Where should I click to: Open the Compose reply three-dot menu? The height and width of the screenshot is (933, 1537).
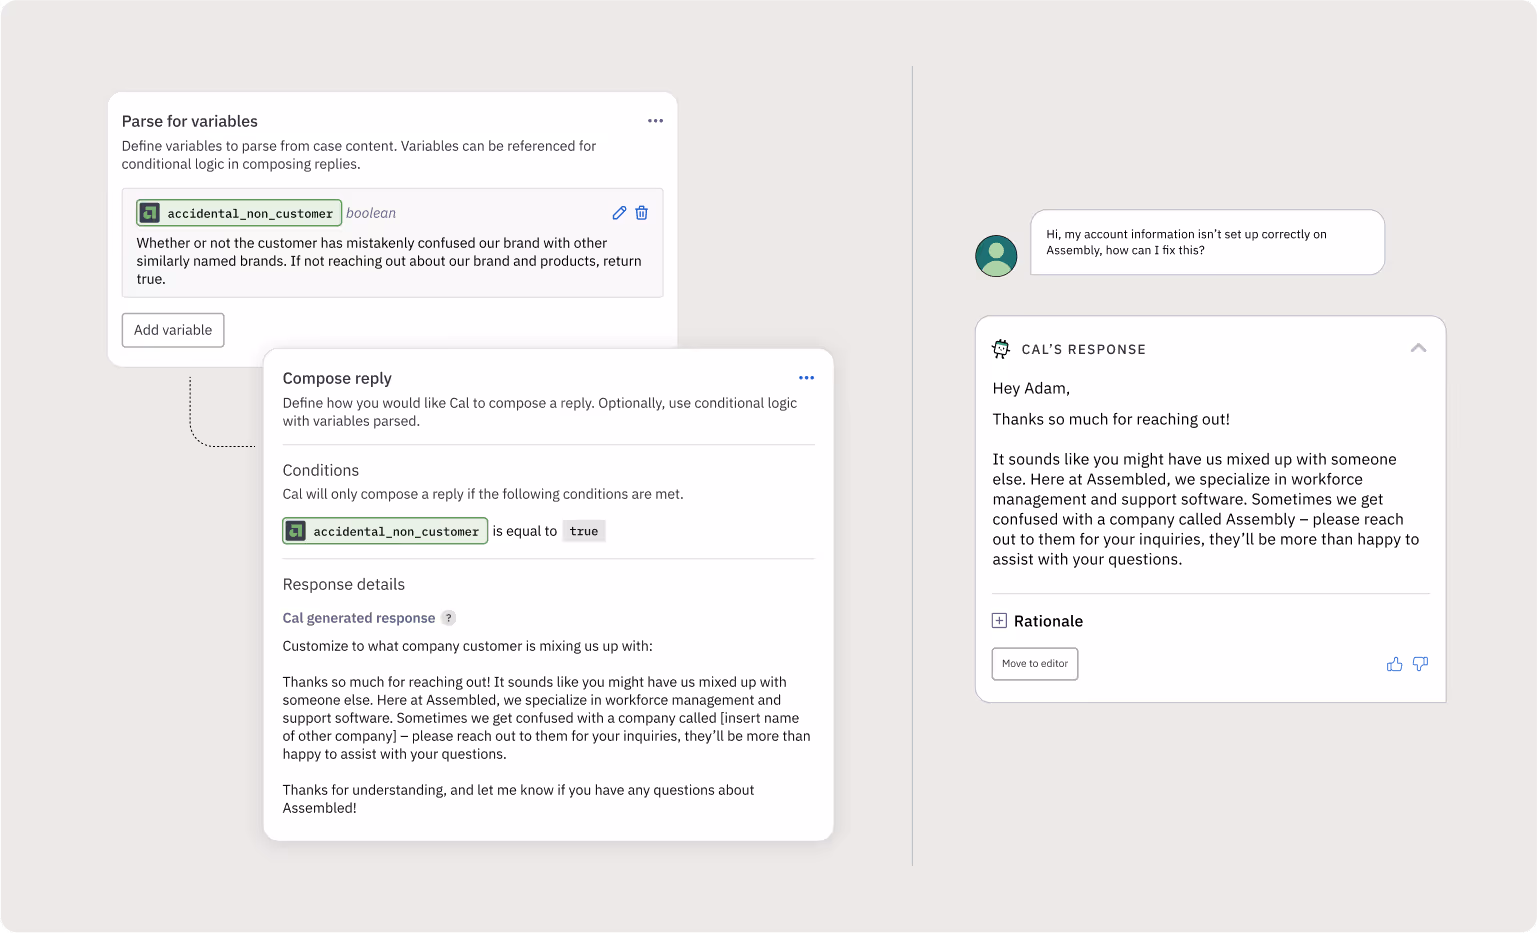coord(806,378)
